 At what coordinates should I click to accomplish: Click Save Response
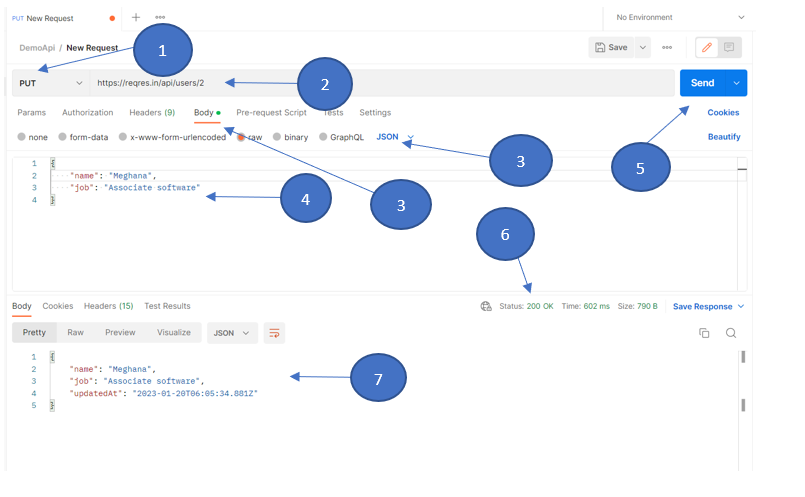(702, 307)
